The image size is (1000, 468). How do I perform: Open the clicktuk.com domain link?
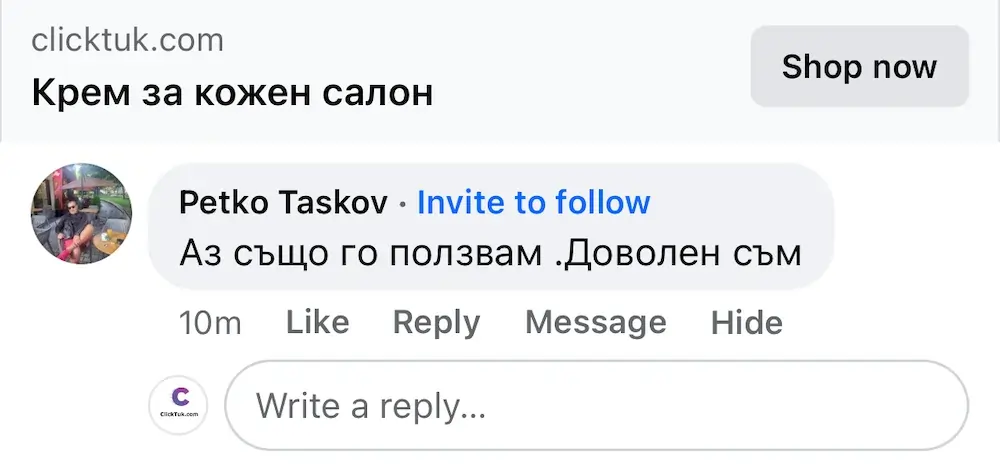coord(127,40)
